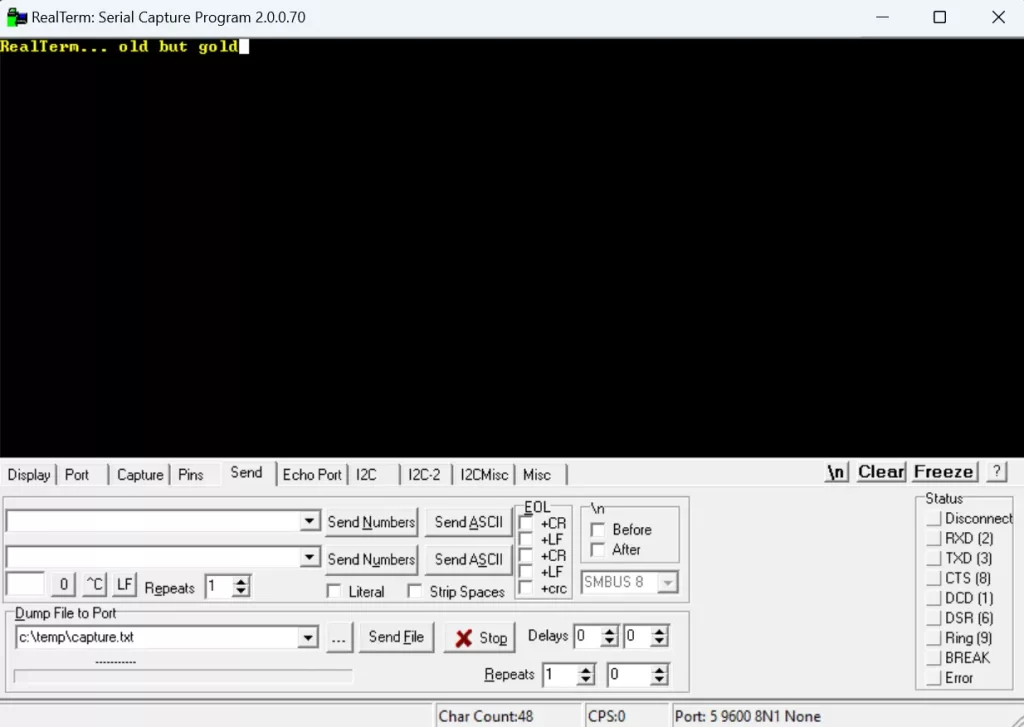Open the SMBUS 8 dropdown
1024x727 pixels.
667,582
